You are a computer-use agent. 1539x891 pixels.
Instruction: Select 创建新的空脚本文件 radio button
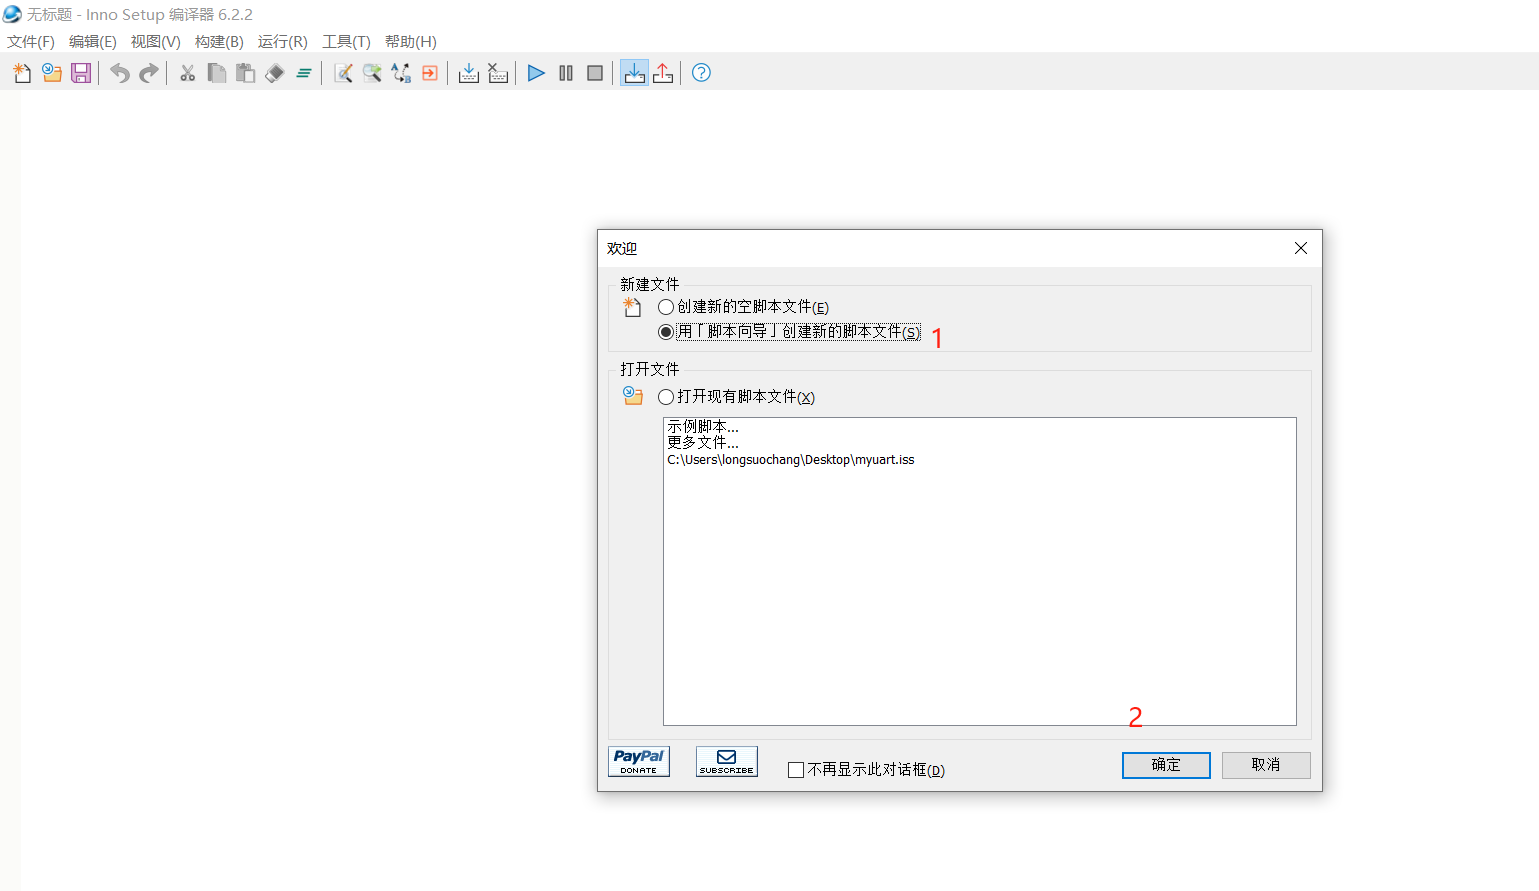(666, 307)
